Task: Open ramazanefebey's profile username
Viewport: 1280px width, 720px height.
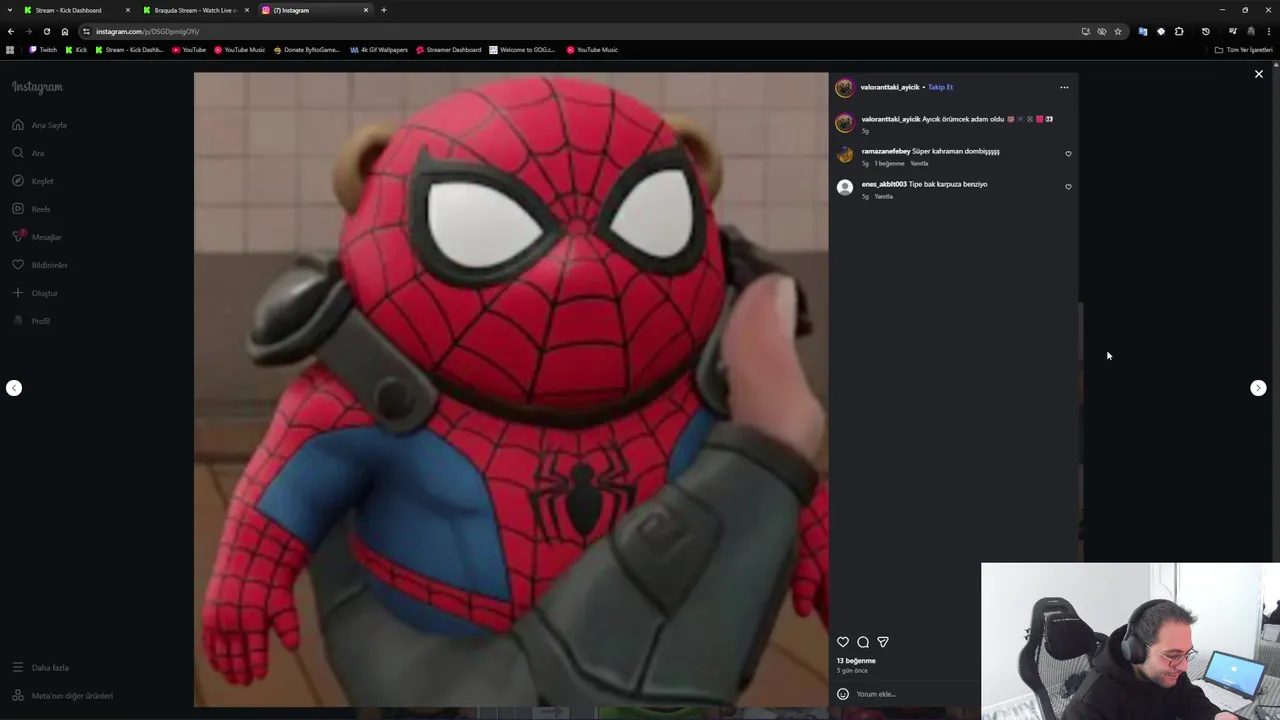Action: (886, 151)
